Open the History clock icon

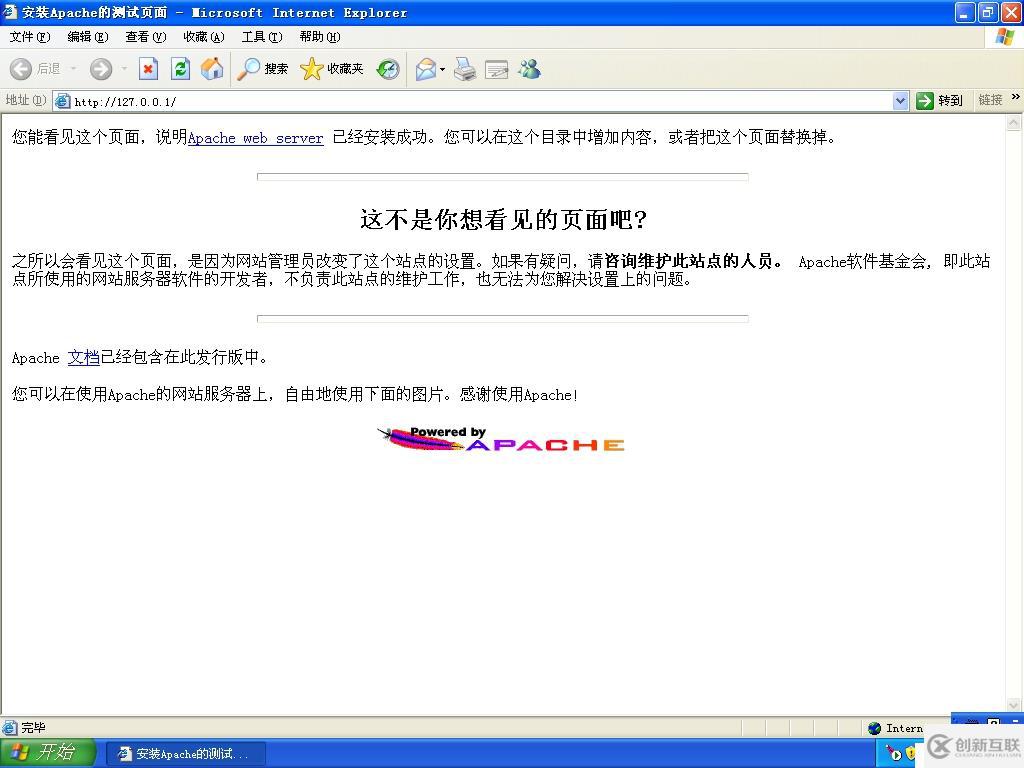[388, 69]
